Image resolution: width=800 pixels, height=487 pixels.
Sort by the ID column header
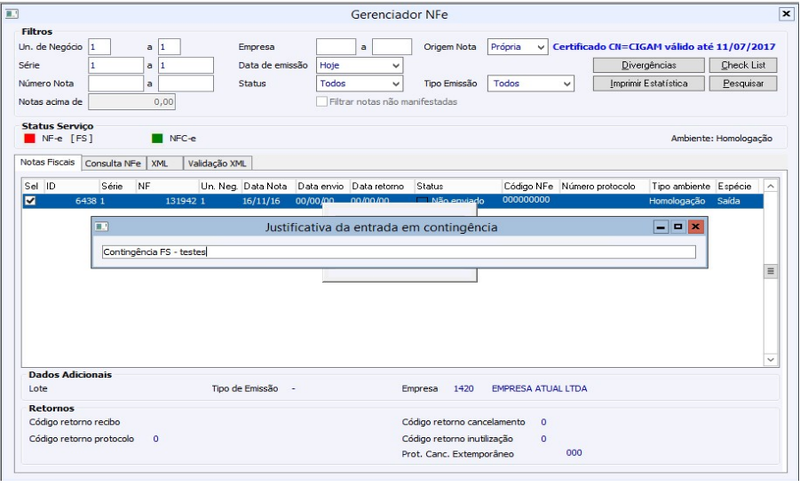click(x=71, y=186)
